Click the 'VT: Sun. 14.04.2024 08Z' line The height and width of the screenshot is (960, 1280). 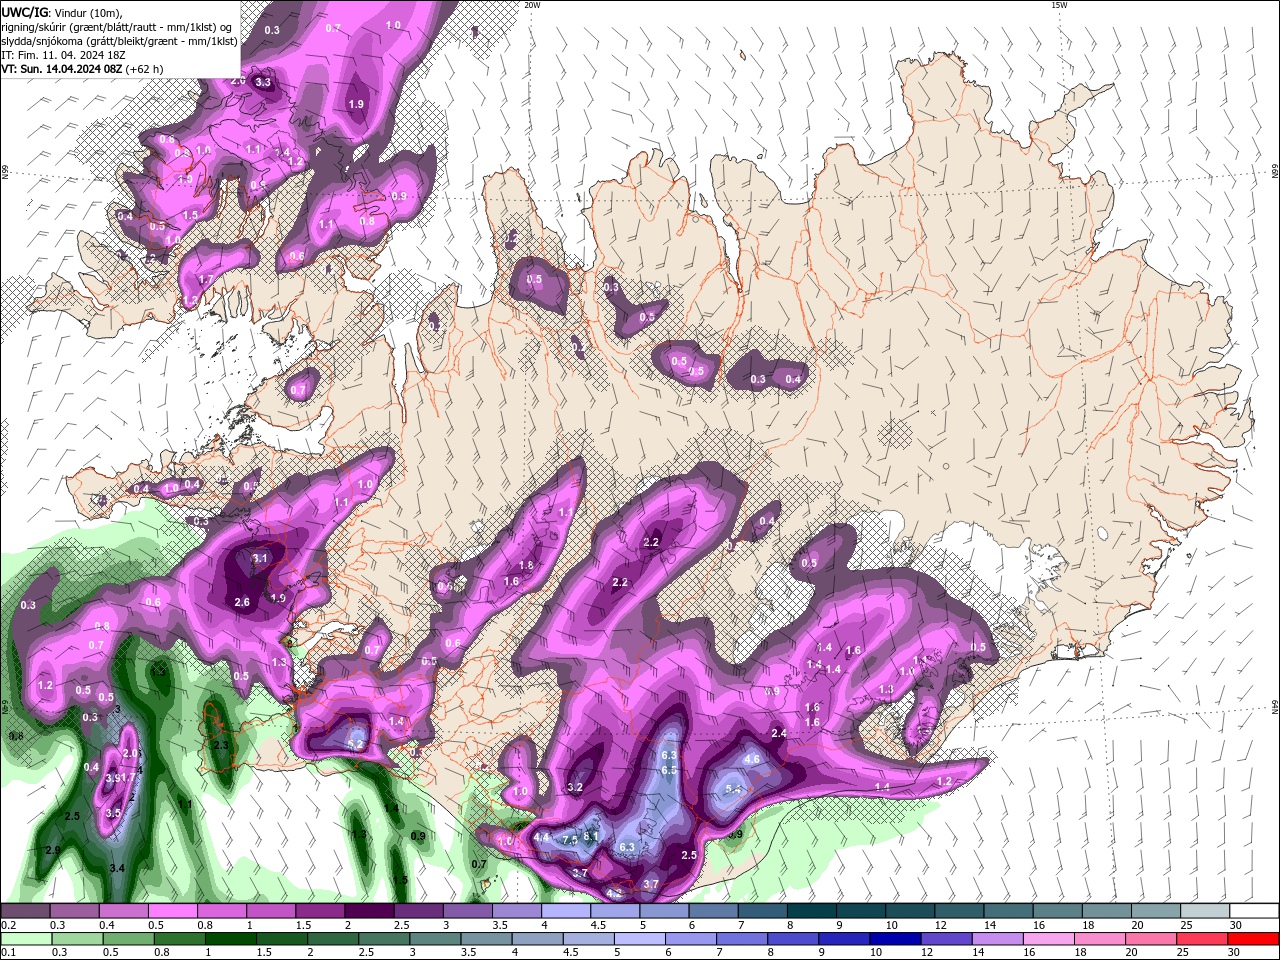62,69
